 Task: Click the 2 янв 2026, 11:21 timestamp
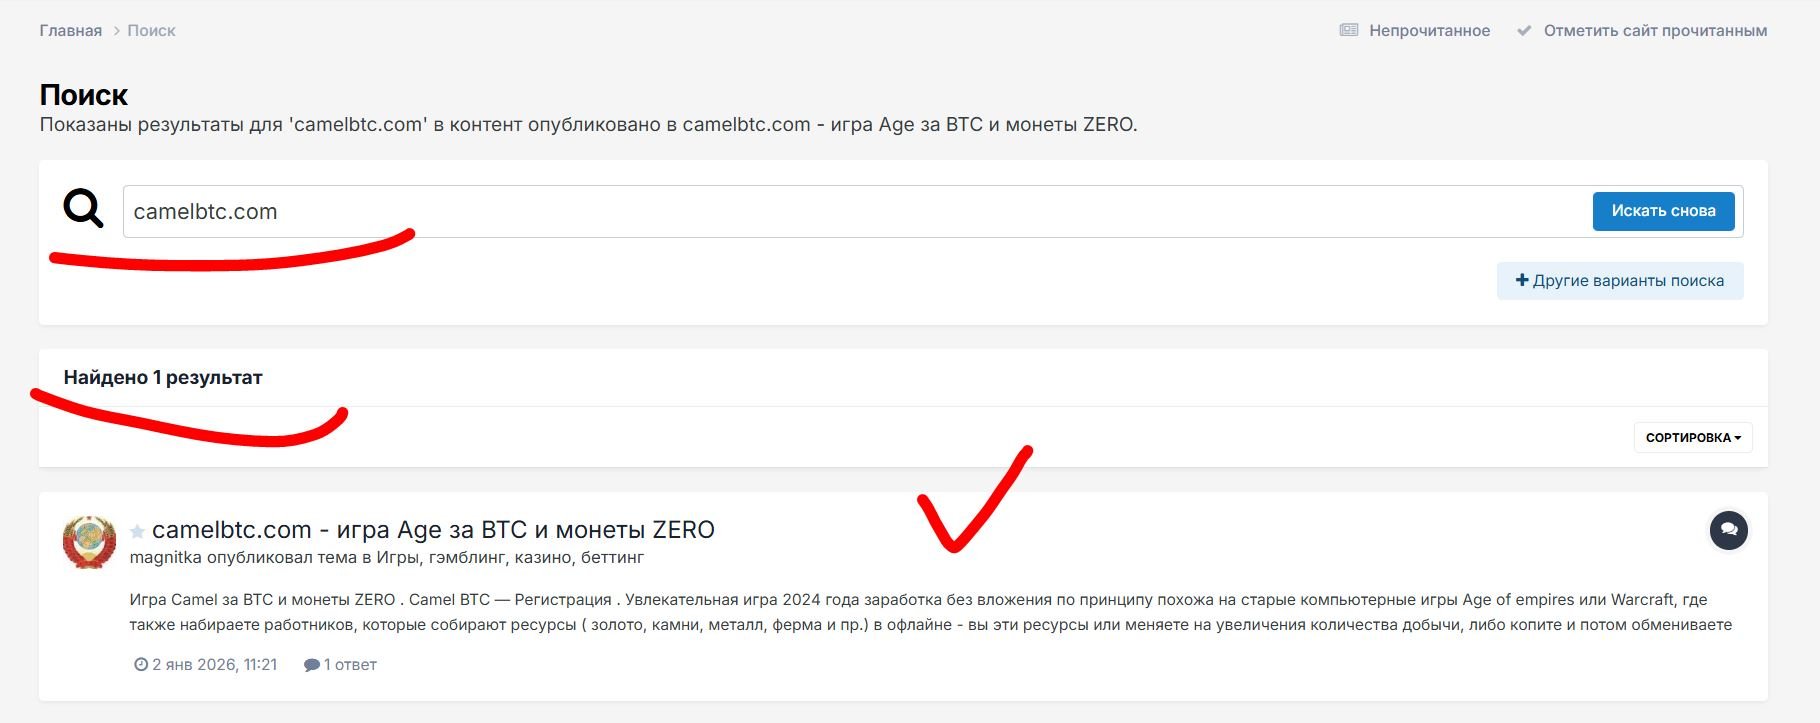point(214,664)
